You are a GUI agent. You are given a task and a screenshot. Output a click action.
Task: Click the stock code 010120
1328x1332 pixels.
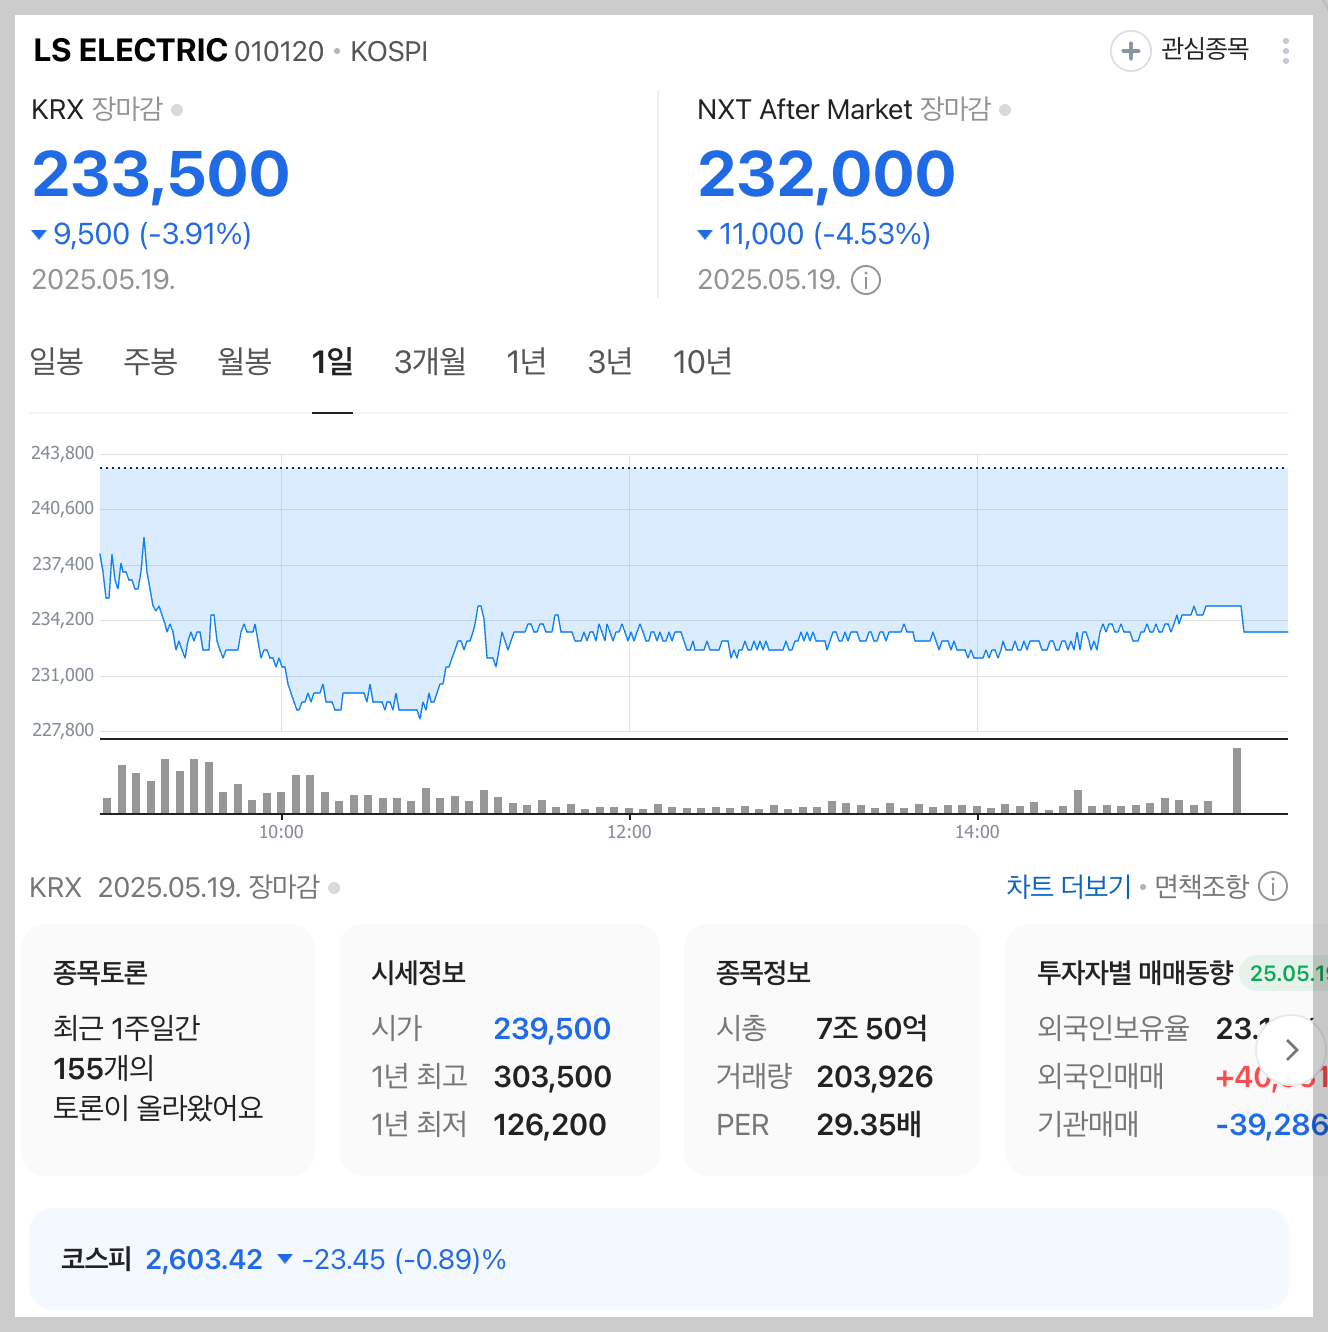[279, 51]
